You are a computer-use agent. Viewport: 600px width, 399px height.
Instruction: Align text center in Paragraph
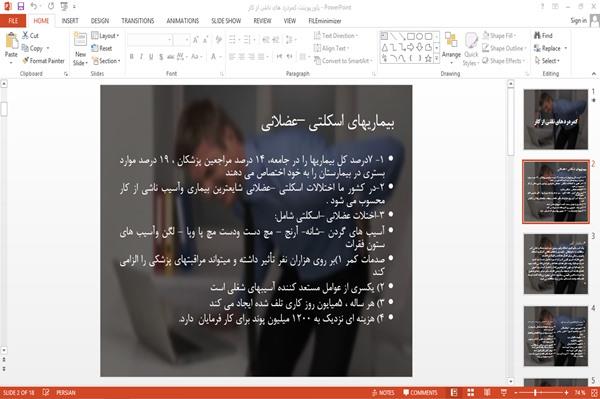(242, 57)
